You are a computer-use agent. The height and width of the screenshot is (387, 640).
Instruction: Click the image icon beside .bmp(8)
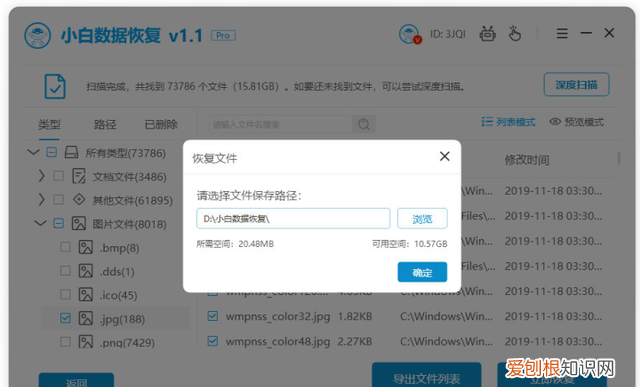tap(86, 247)
